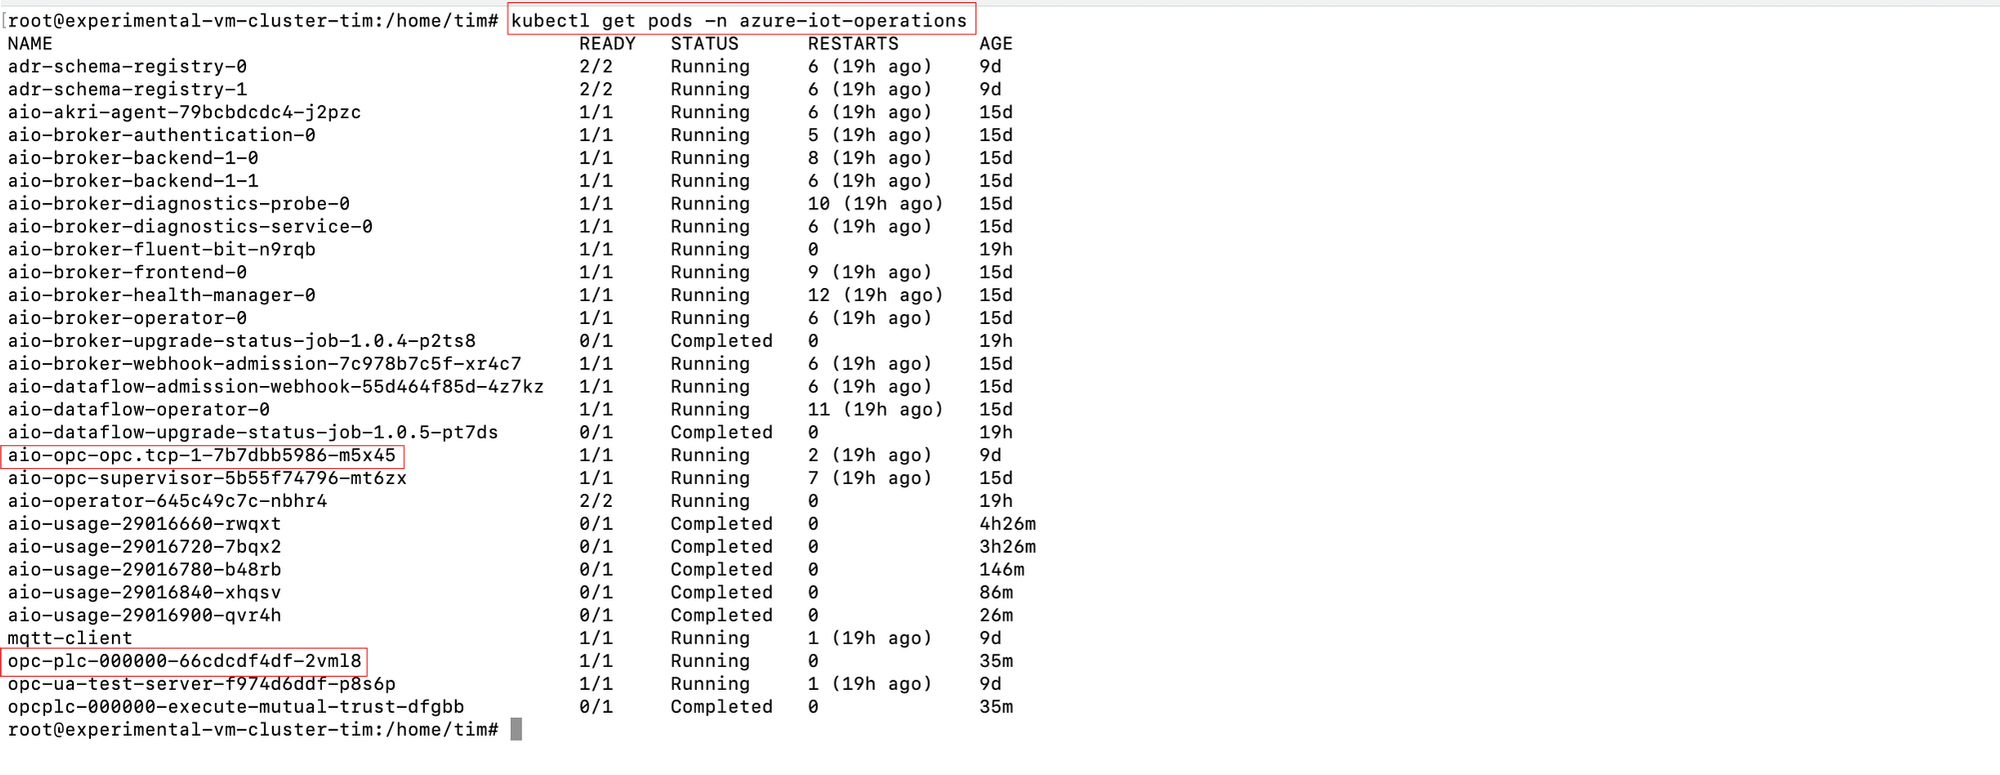
Task: Click restarts value 12 (19h ago)
Action: 875,296
